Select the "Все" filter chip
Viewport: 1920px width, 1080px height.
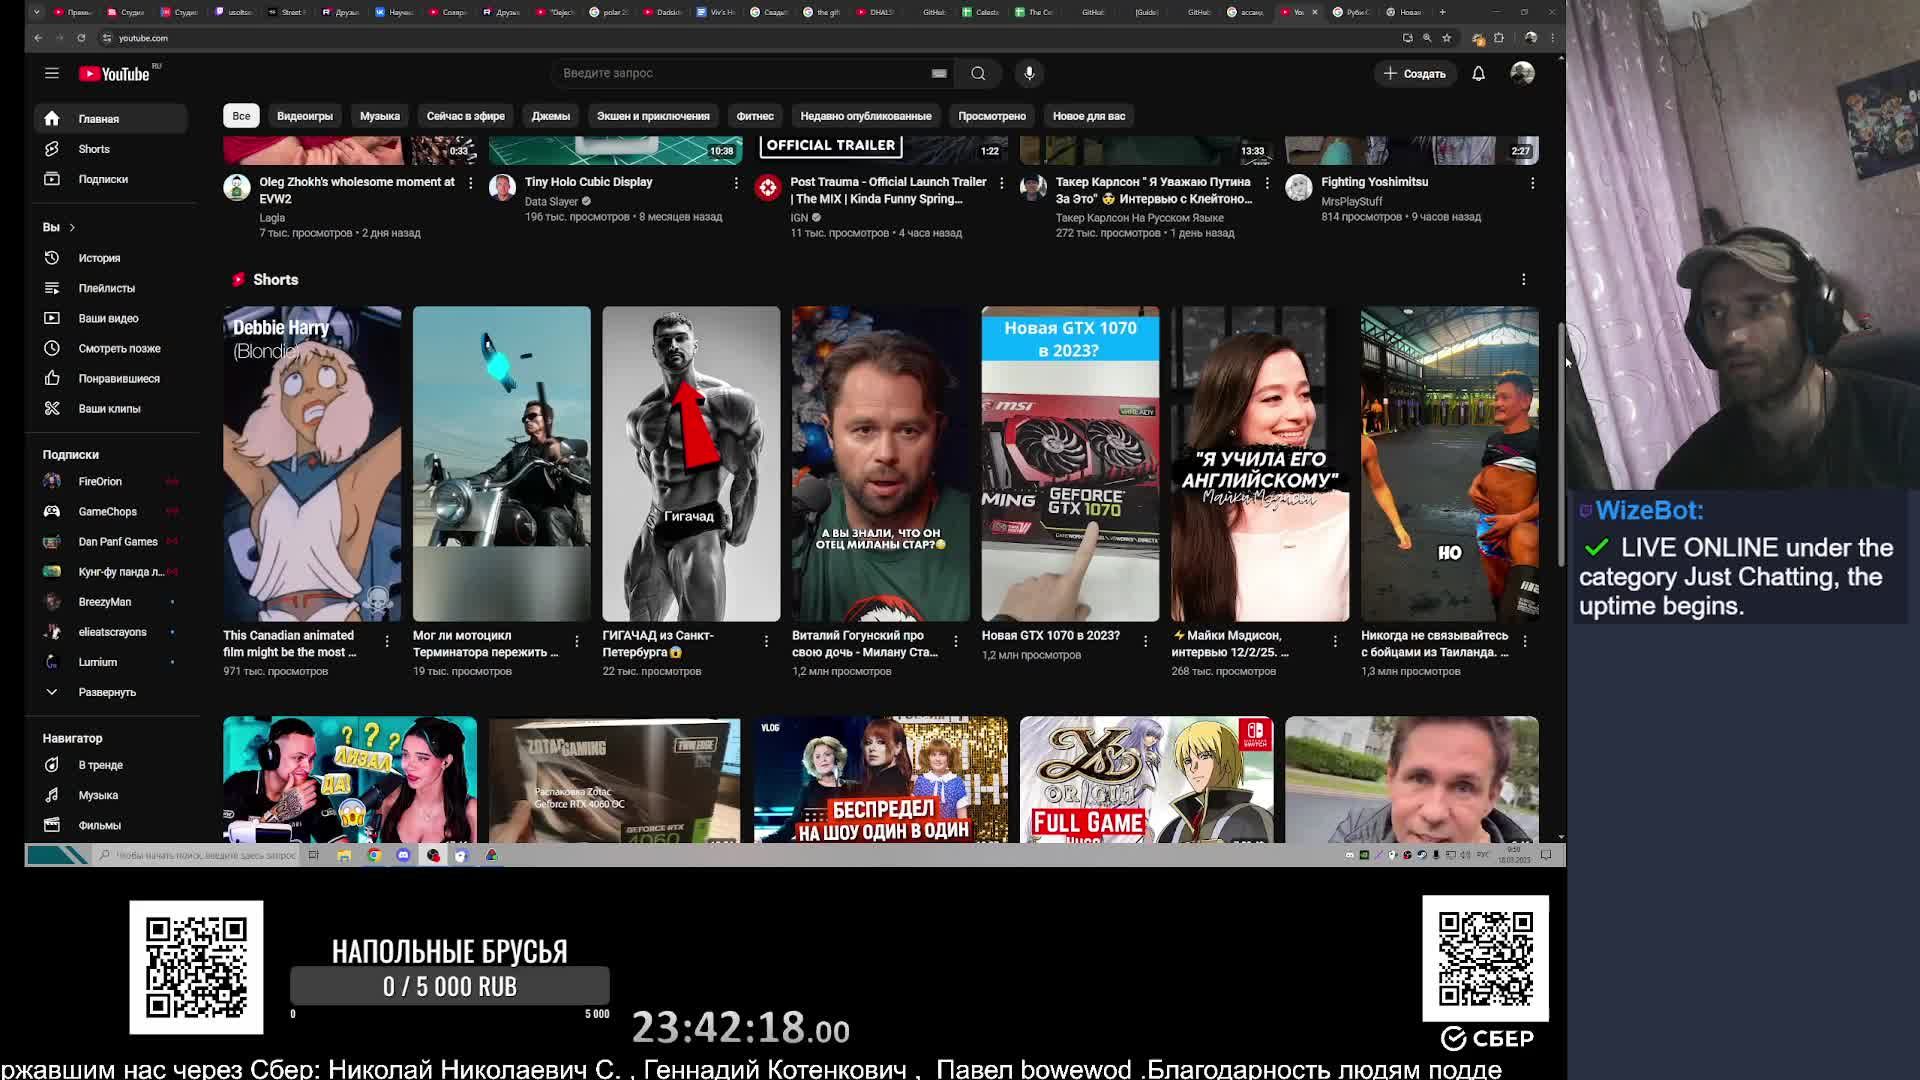coord(241,116)
